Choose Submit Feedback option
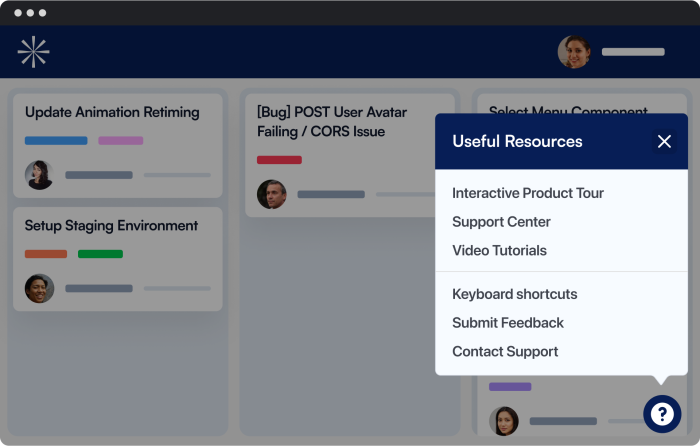This screenshot has width=700, height=446. click(508, 323)
